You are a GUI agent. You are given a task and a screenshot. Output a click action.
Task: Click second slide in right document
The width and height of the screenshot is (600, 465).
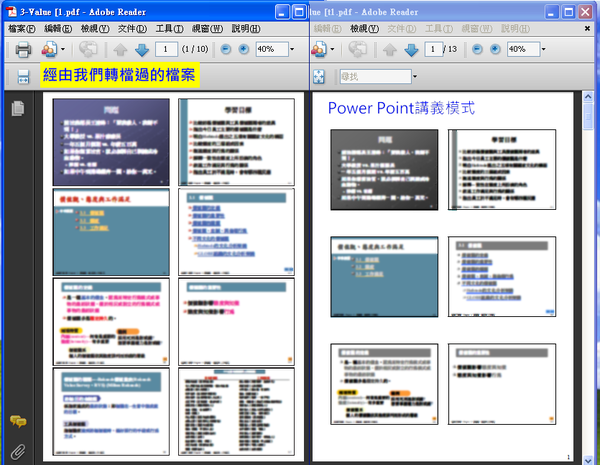pos(502,170)
